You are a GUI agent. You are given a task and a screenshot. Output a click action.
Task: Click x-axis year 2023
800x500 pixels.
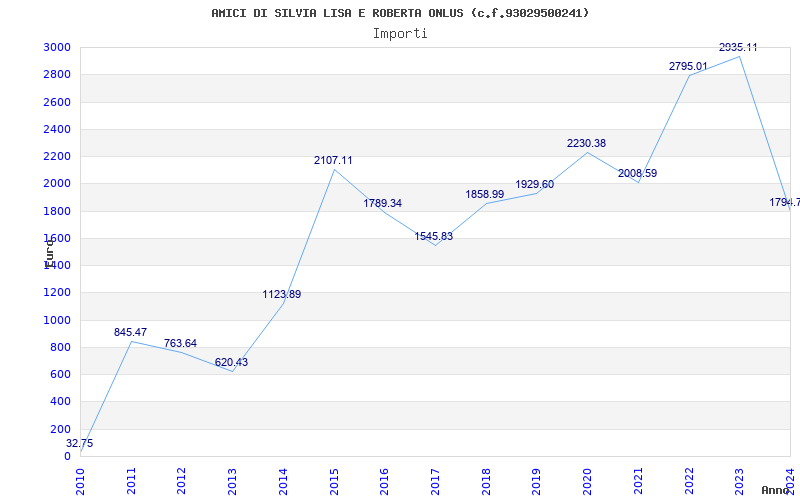pos(740,481)
